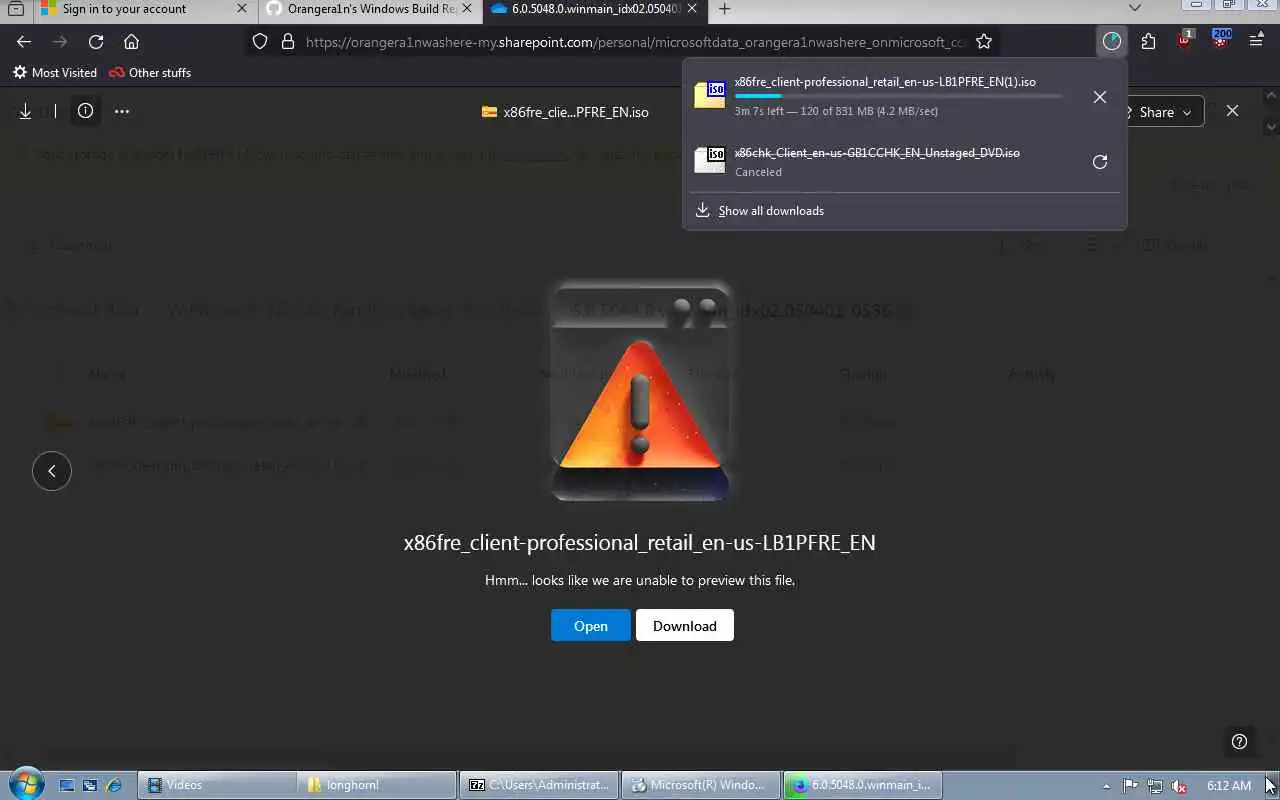The height and width of the screenshot is (800, 1280).
Task: Open a new browser tab
Action: point(724,9)
